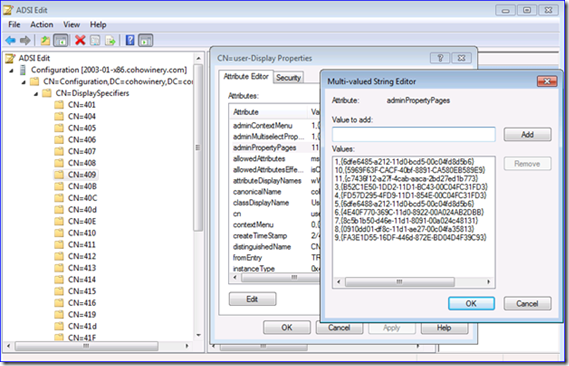This screenshot has width=569, height=366.
Task: Select the adminPropertyPages attribute row
Action: (x=276, y=148)
